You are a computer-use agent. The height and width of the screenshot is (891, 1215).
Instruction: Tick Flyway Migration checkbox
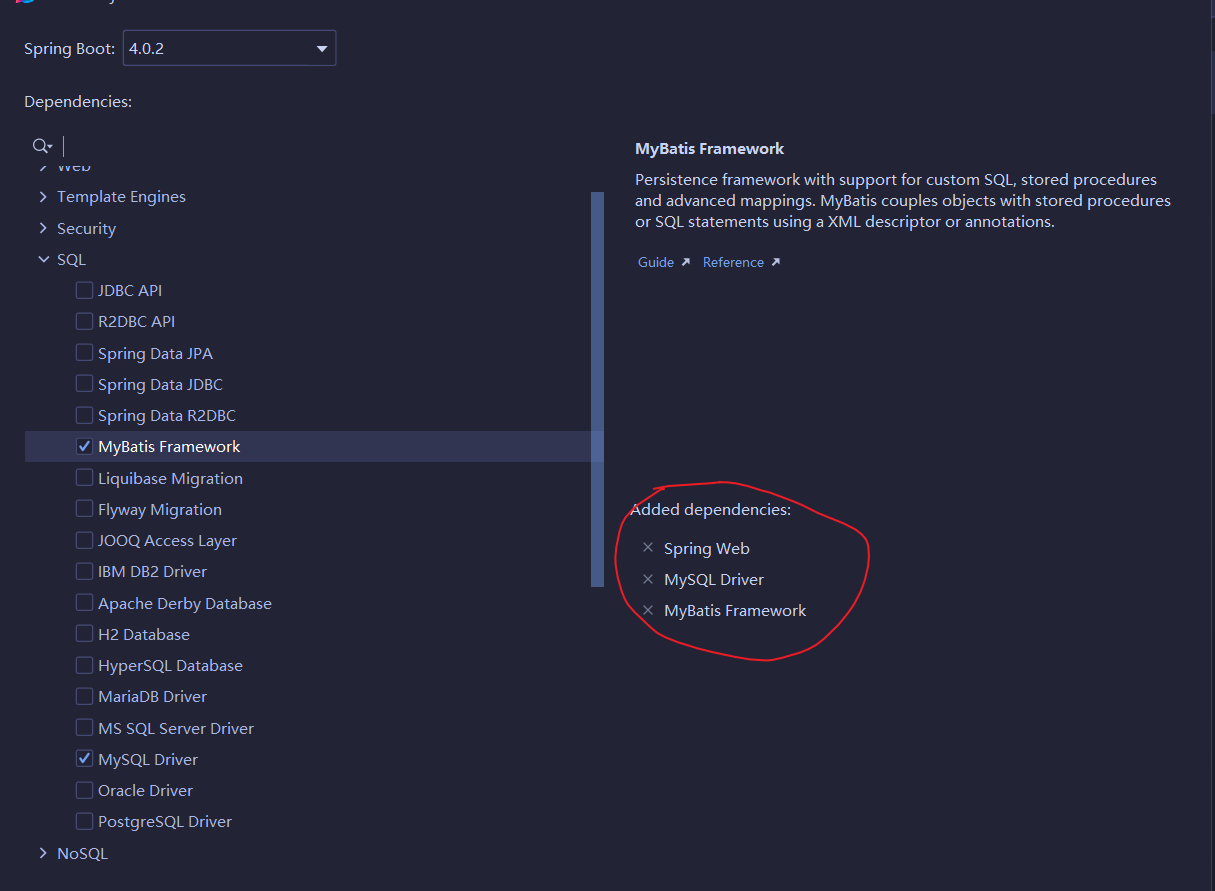point(85,509)
